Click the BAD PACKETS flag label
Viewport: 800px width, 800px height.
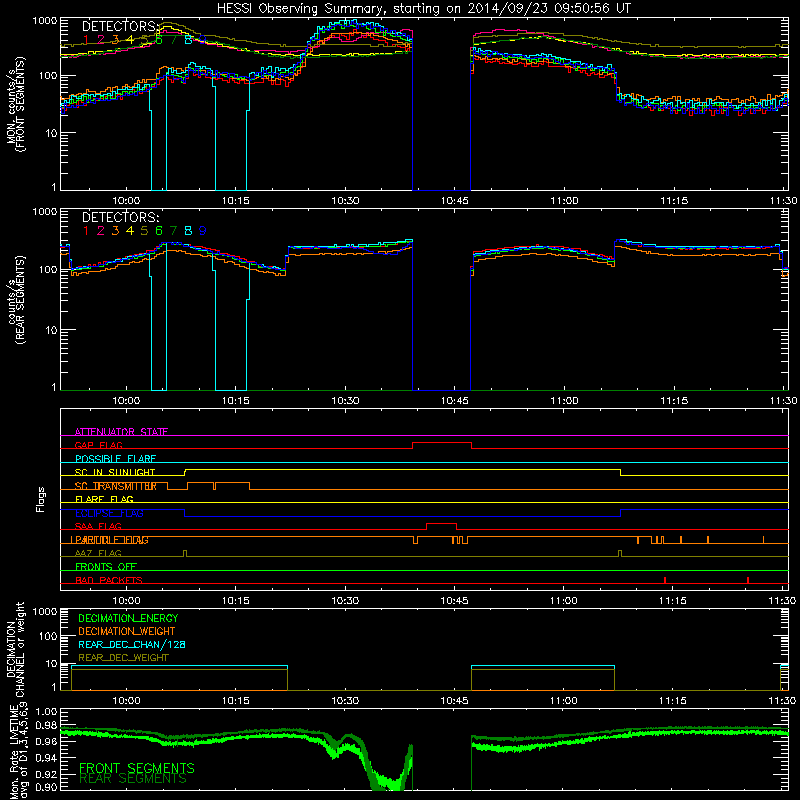coord(109,580)
